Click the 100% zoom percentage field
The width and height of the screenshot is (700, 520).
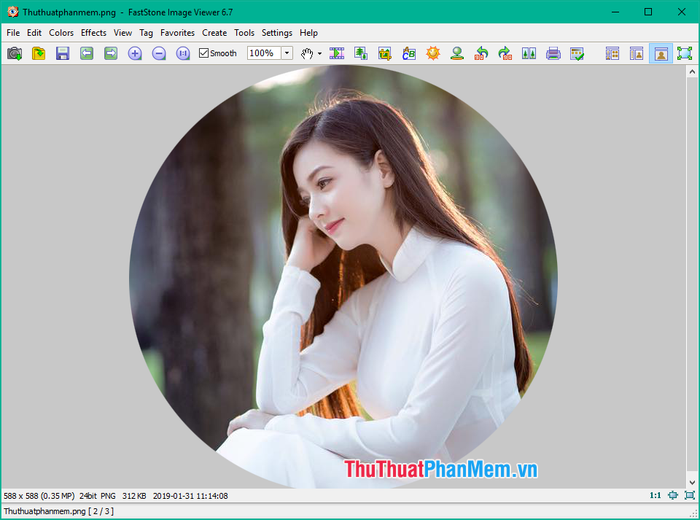coord(264,53)
